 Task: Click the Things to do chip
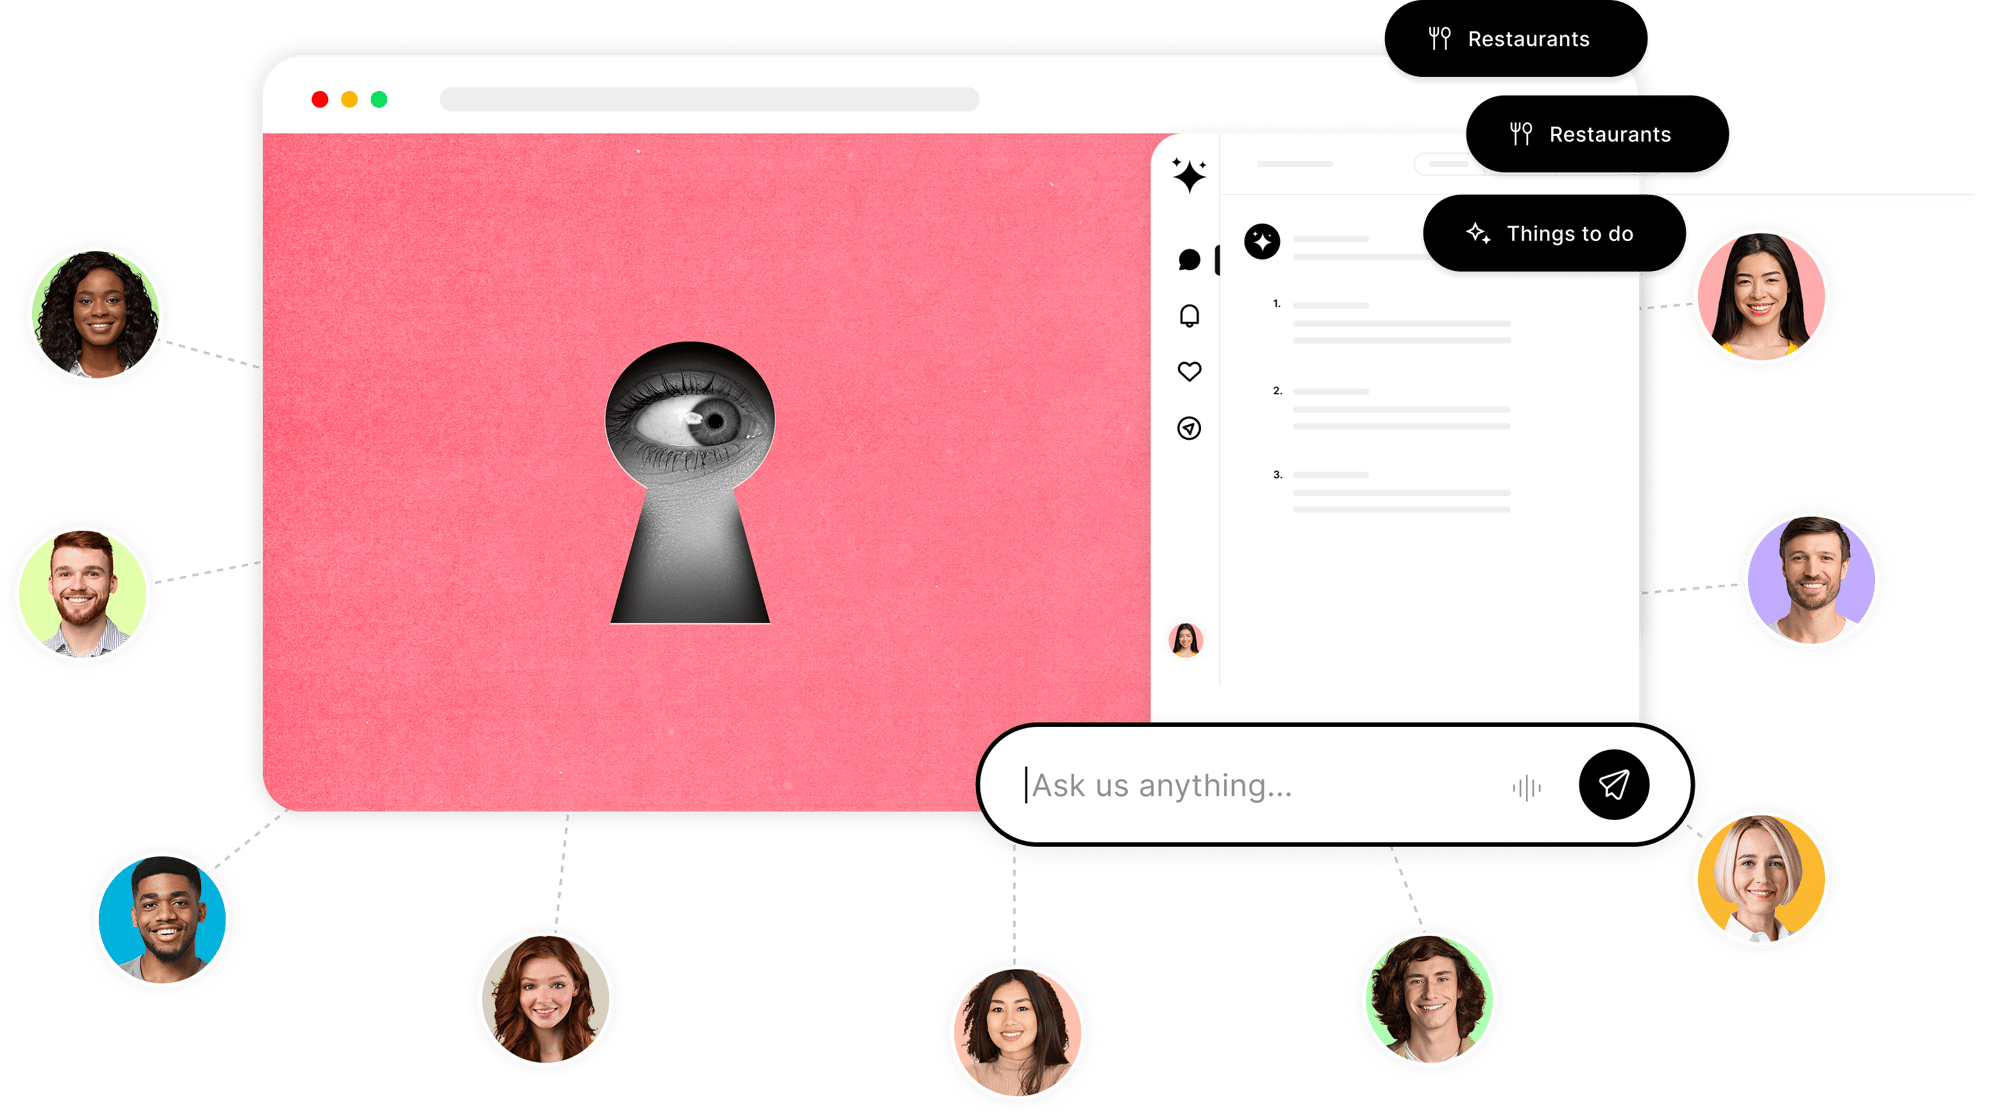tap(1554, 234)
